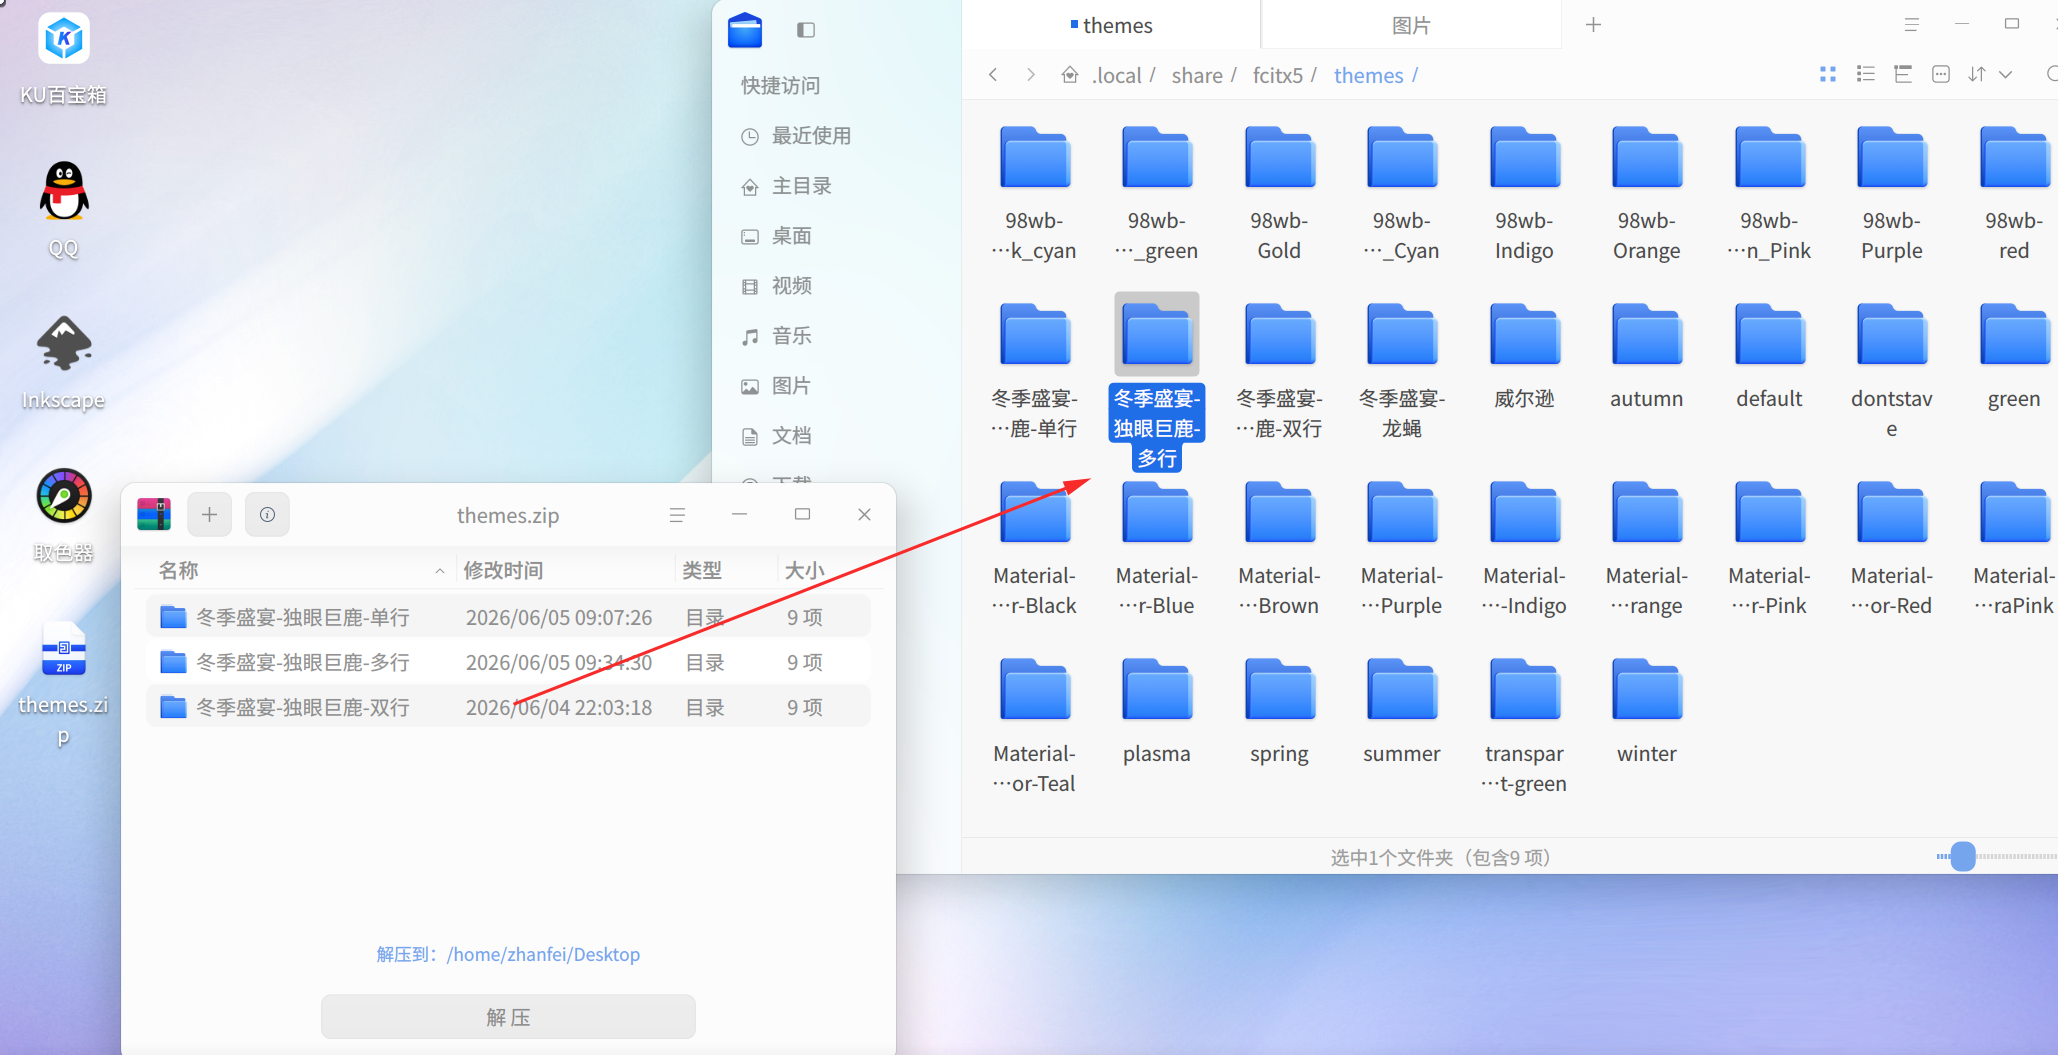Go back in file manager navigation
Viewport: 2058px width, 1055px height.
click(x=993, y=75)
